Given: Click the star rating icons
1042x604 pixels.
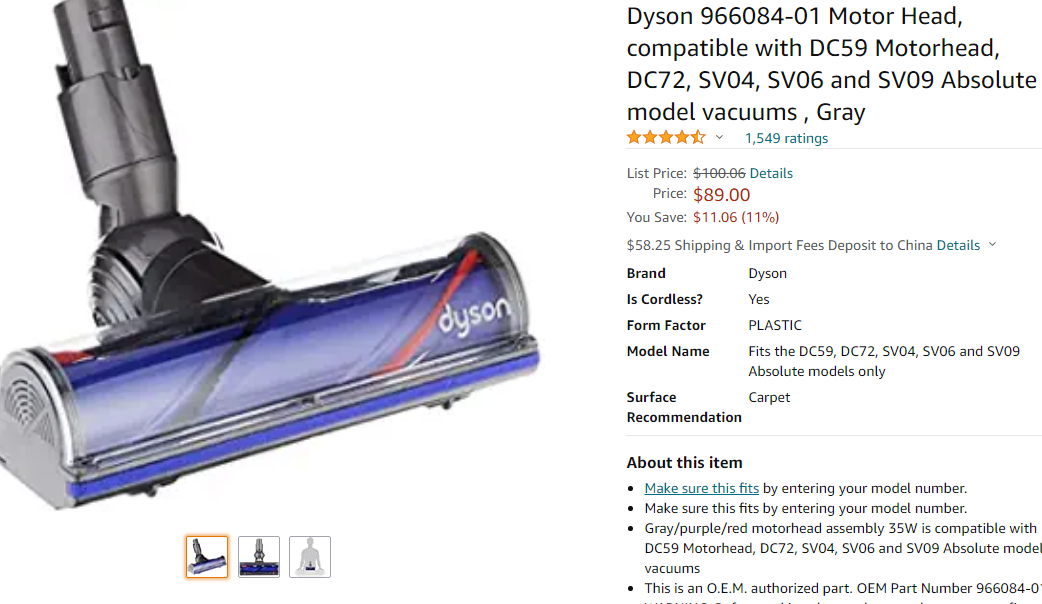Looking at the screenshot, I should coord(665,138).
